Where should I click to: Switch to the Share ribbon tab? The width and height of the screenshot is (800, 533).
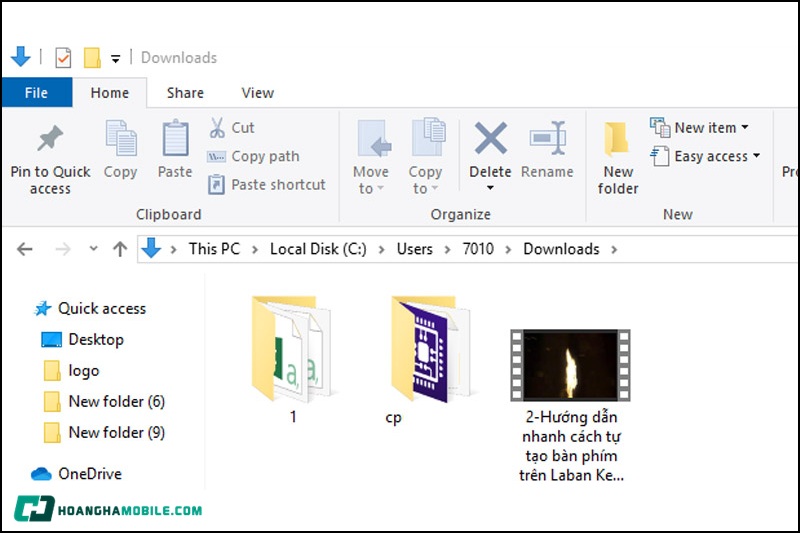point(185,93)
